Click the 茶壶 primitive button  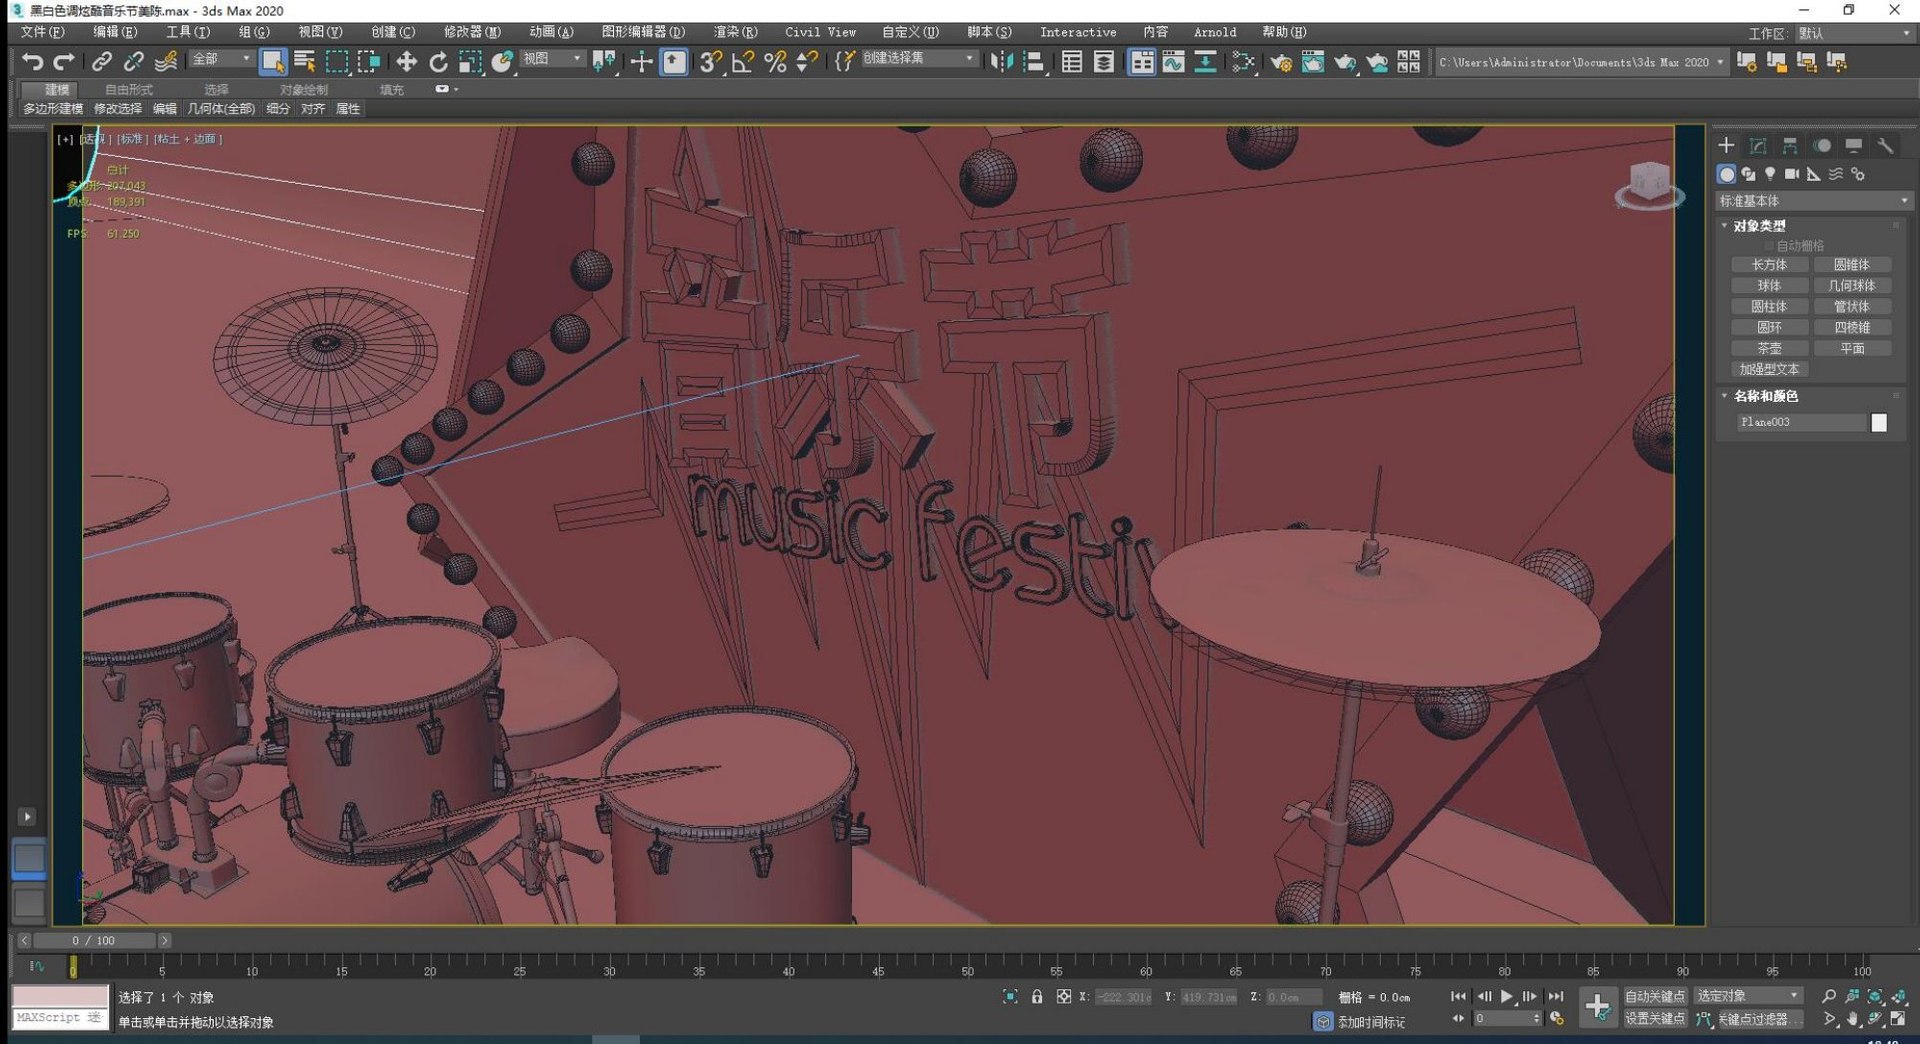coord(1769,349)
